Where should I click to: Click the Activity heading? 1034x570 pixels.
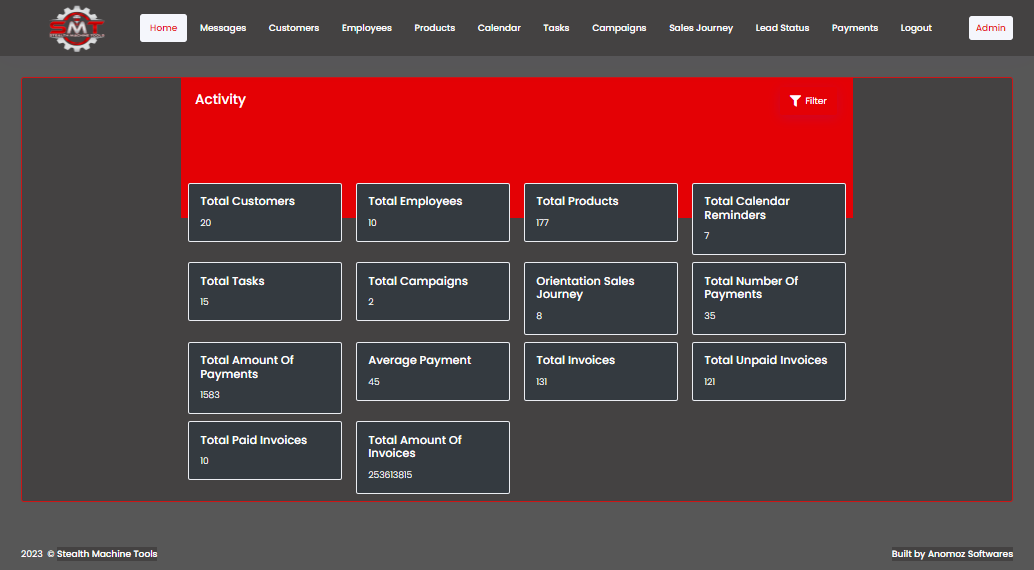click(220, 100)
